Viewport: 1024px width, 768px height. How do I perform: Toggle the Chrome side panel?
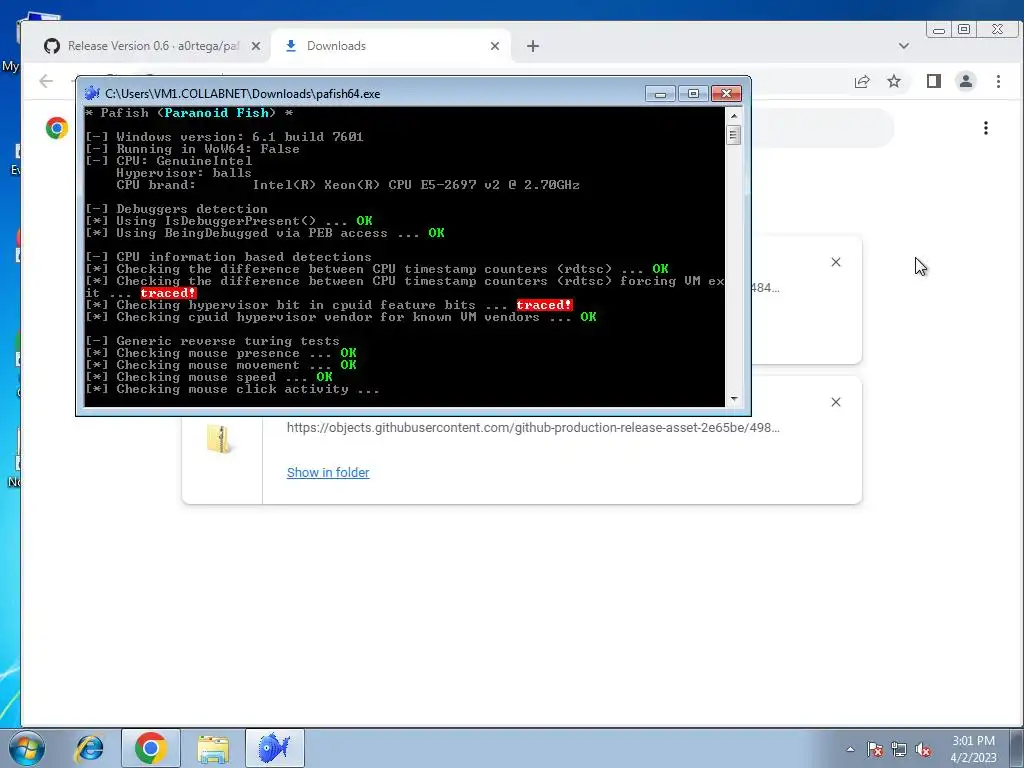(x=934, y=81)
